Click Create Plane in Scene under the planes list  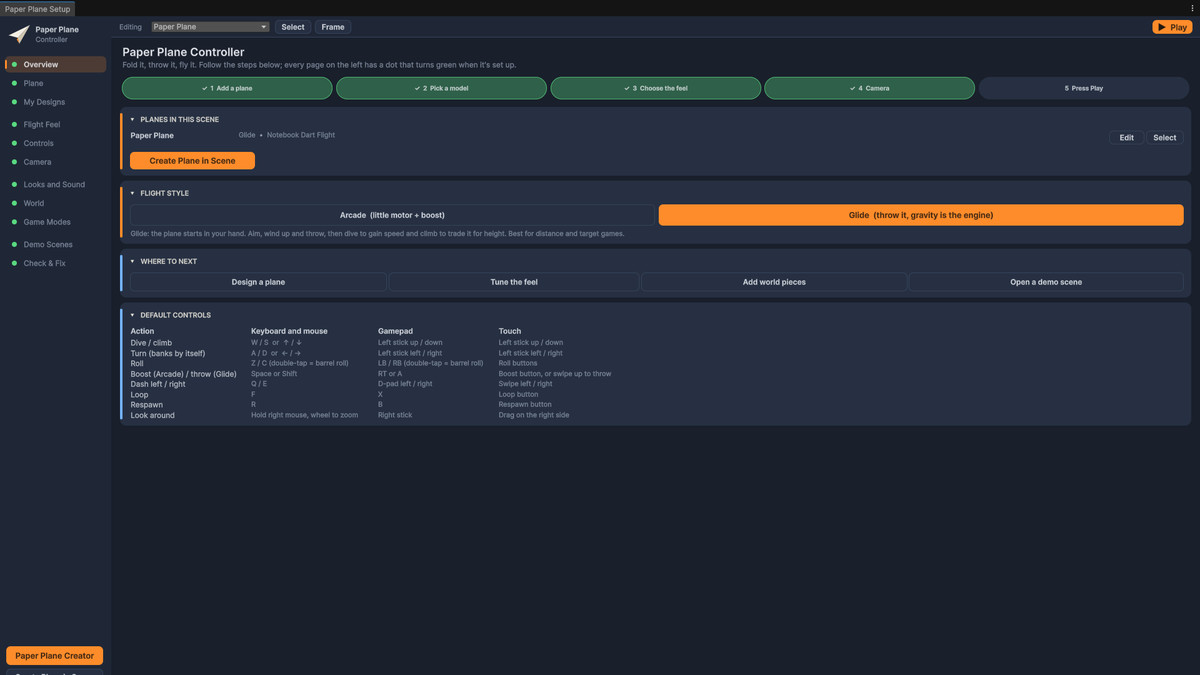(192, 161)
